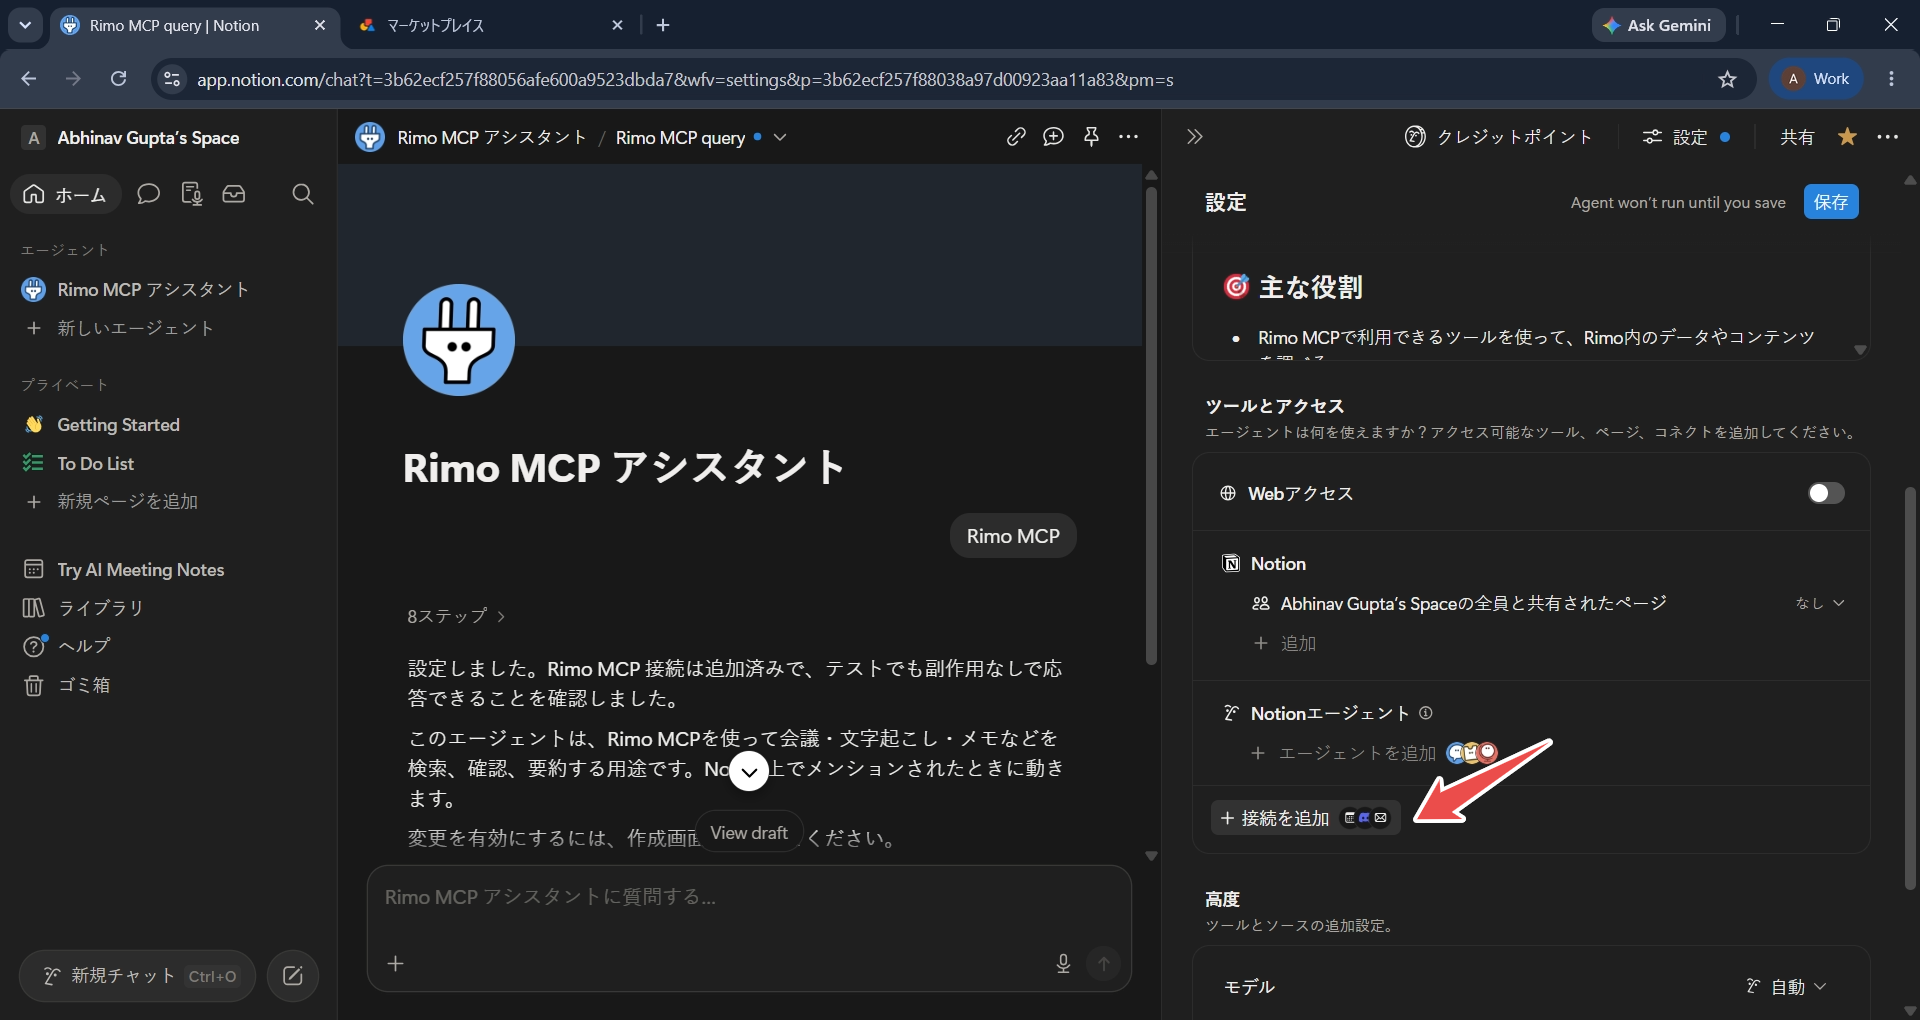The height and width of the screenshot is (1020, 1920).
Task: Click the site information icon in address bar
Action: click(172, 79)
